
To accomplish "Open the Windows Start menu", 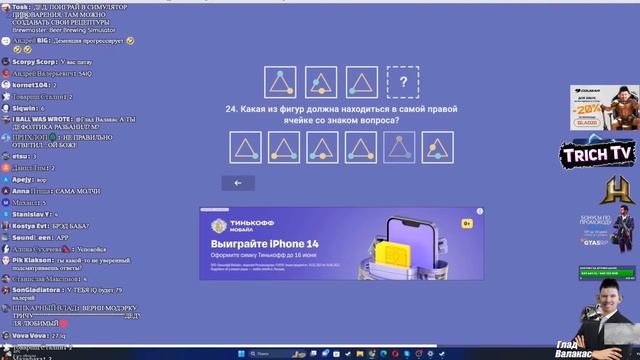I will tap(241, 354).
